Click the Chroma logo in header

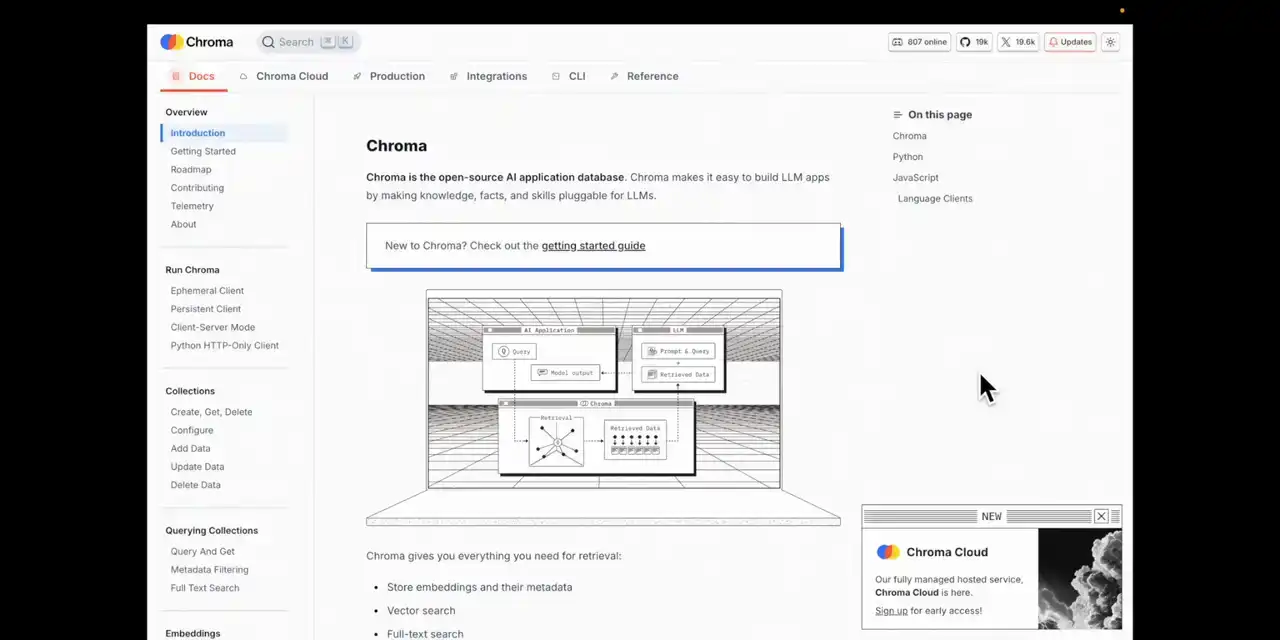click(197, 42)
